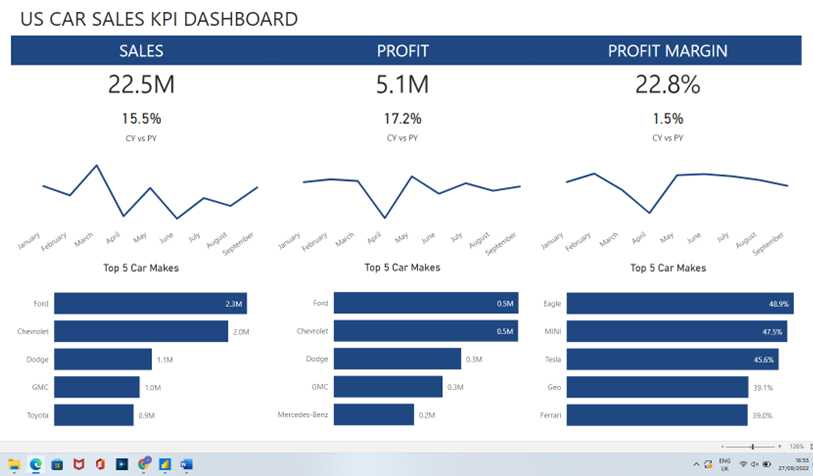Click the 5.1M profit total card
The image size is (813, 476).
[x=402, y=84]
